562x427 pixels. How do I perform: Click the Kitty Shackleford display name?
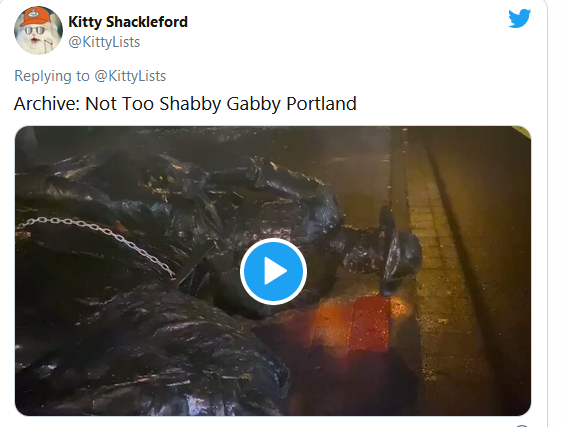coord(128,22)
